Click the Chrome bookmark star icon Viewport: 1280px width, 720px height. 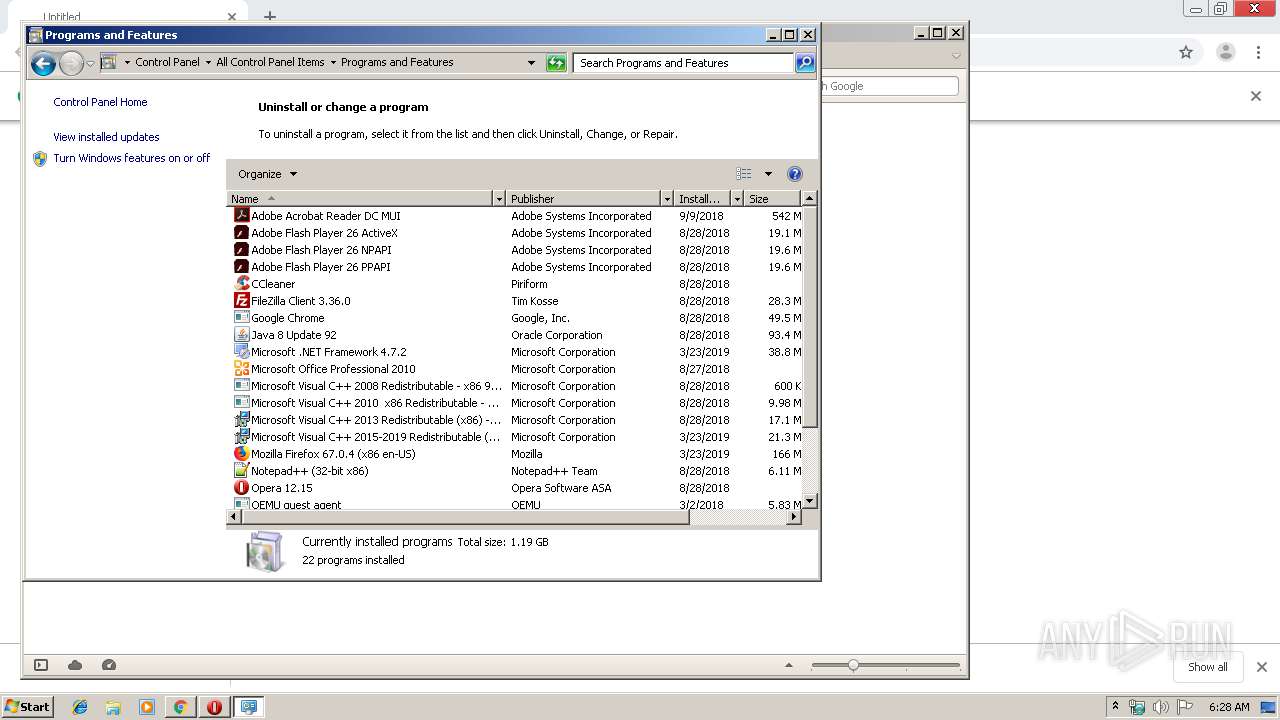1186,52
